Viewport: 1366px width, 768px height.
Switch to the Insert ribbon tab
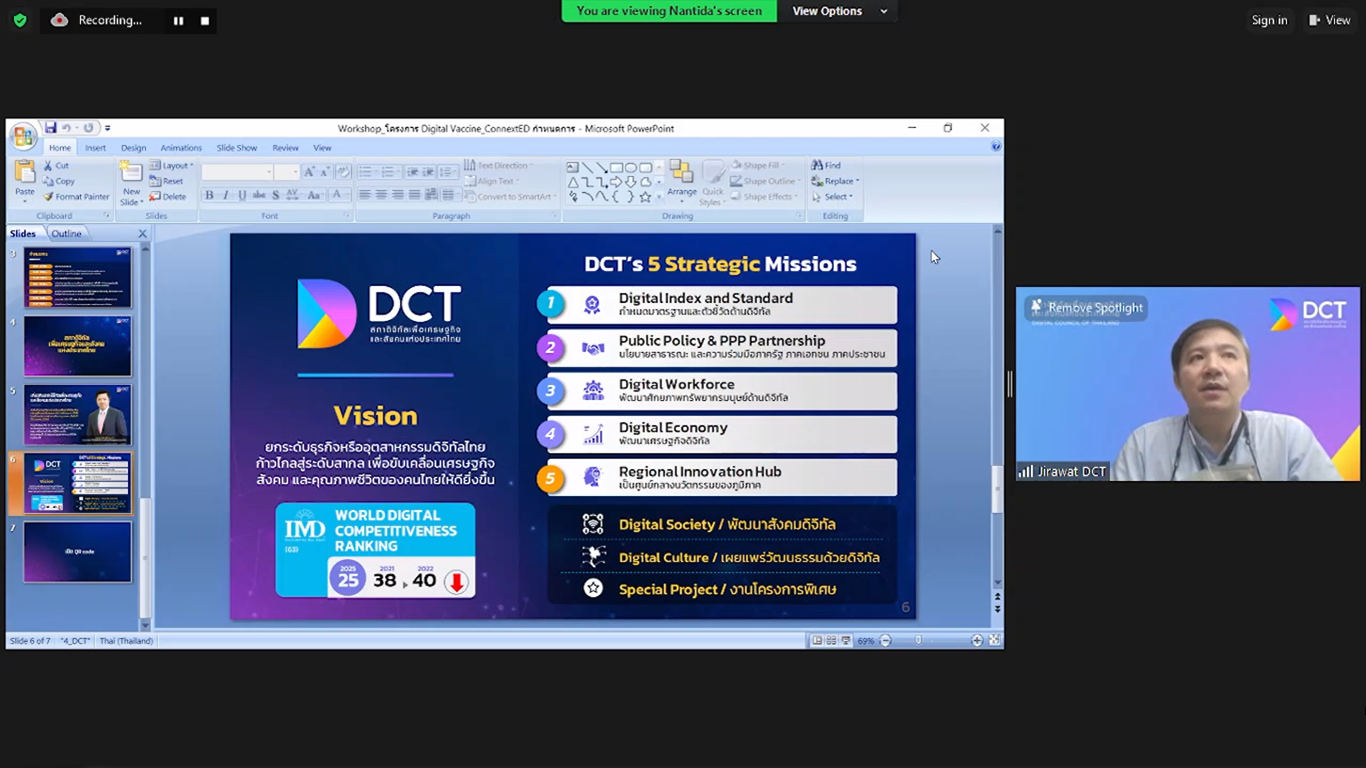(x=95, y=148)
